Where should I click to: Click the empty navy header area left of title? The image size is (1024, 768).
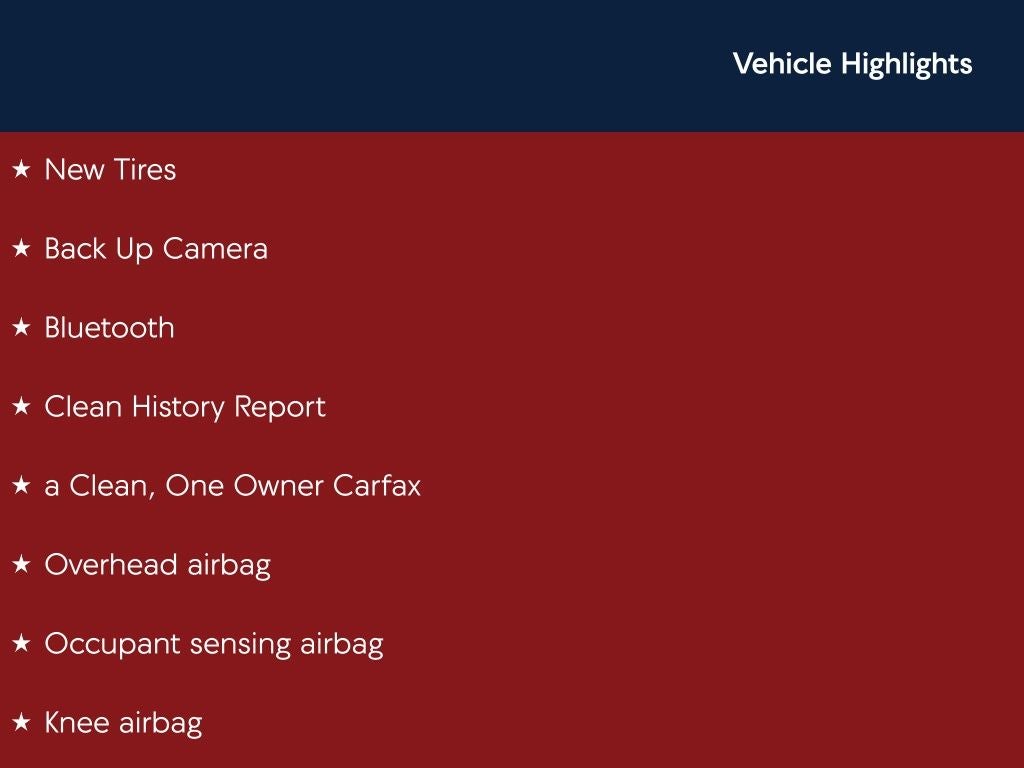tap(350, 65)
